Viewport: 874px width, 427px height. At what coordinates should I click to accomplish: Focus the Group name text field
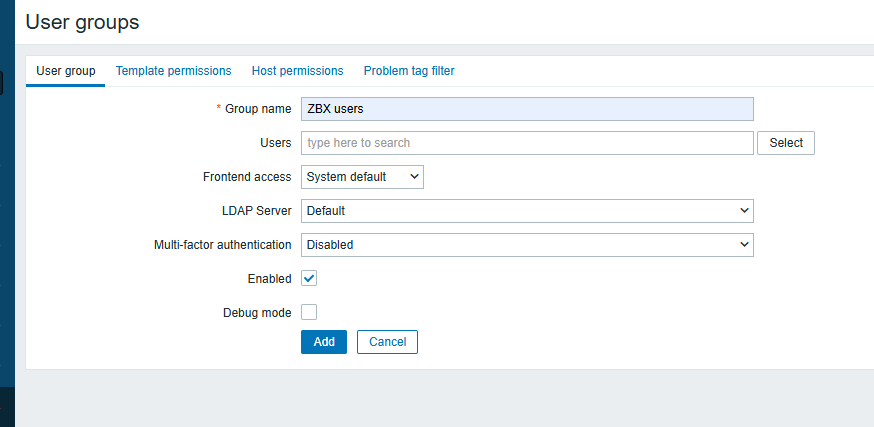tap(527, 109)
